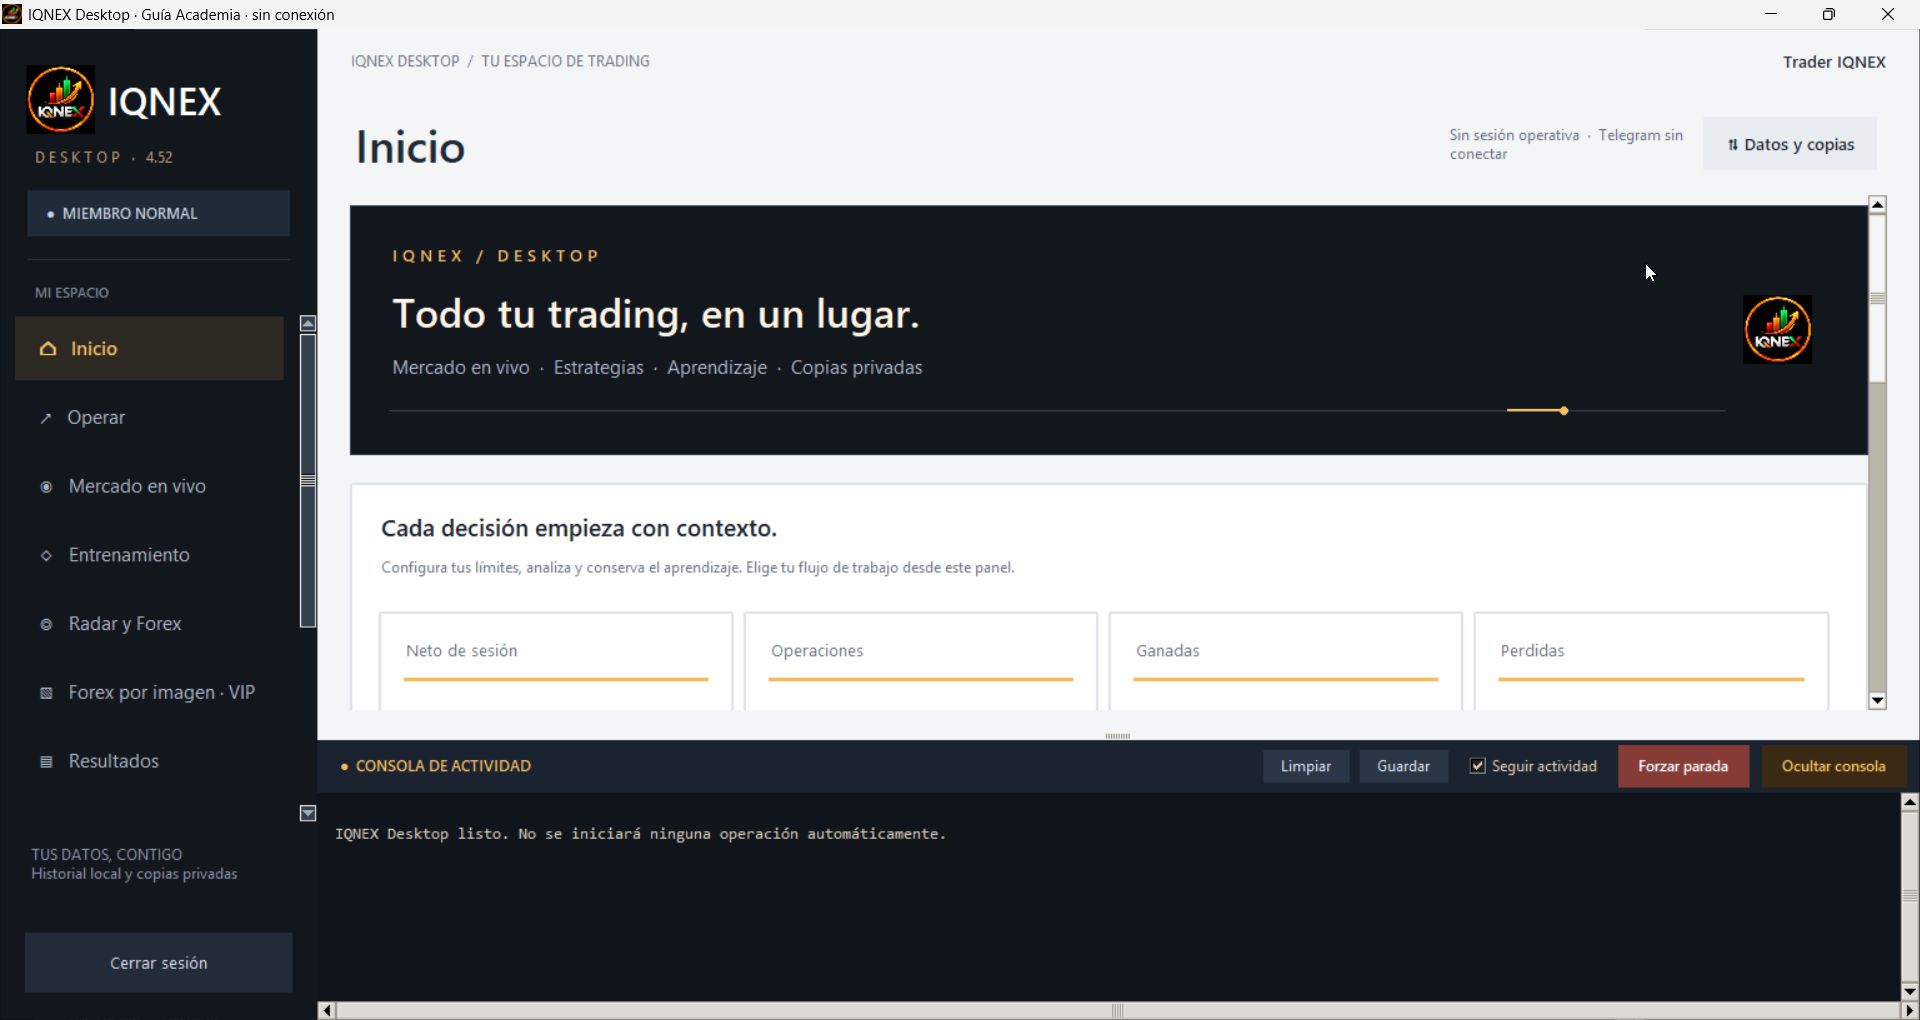Click the banner progress slider dot
The width and height of the screenshot is (1920, 1020).
coord(1564,411)
